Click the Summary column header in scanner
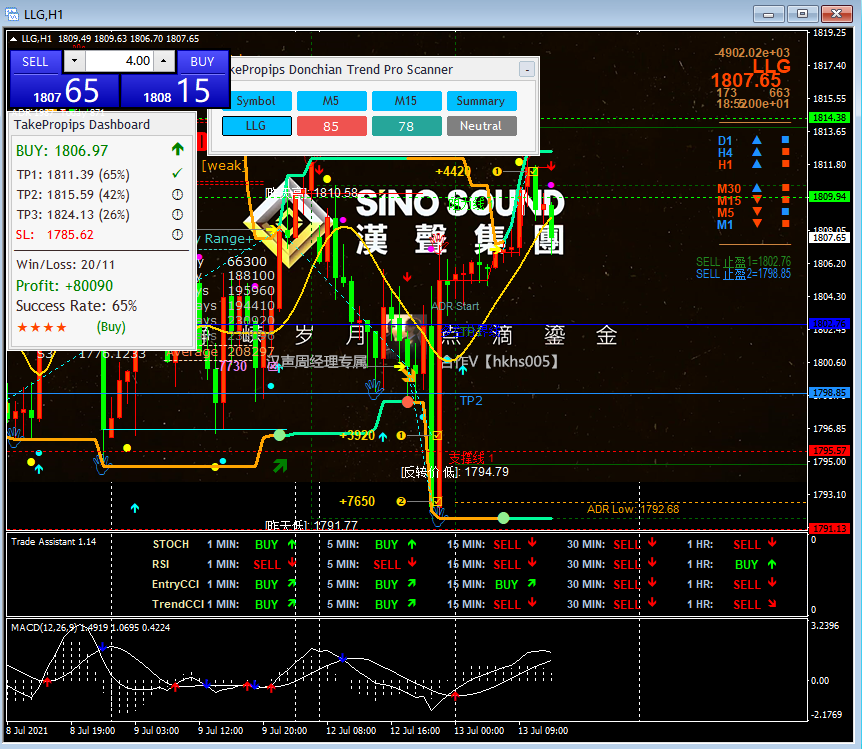The height and width of the screenshot is (749, 862). click(481, 101)
